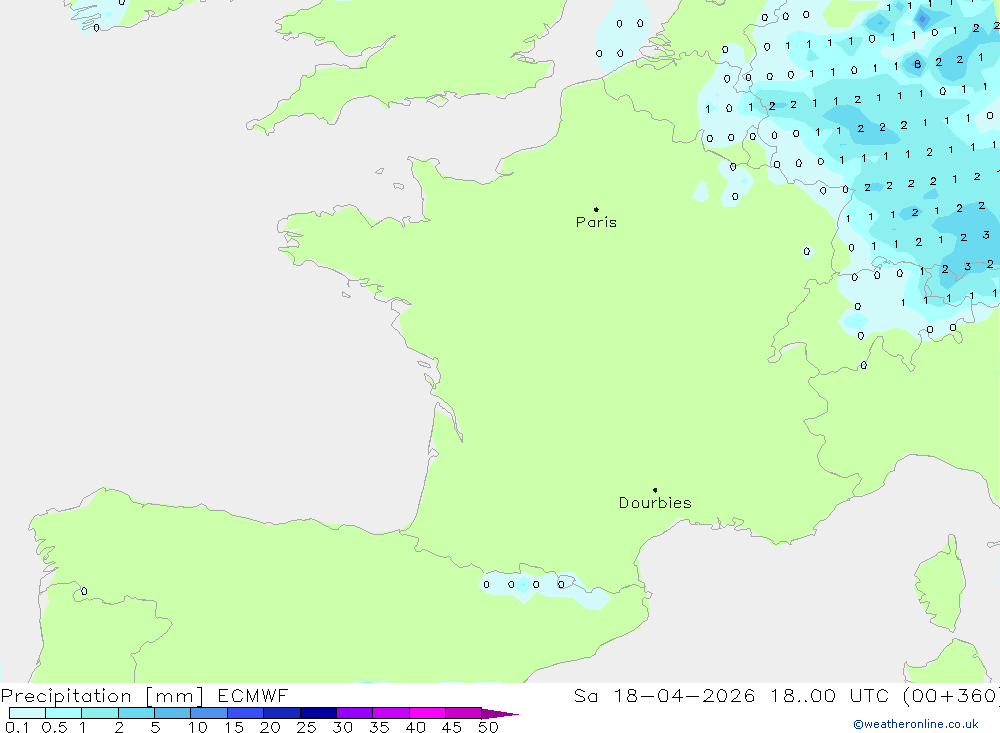This screenshot has width=1000, height=733.
Task: Select the 10 mm blue legend swatch
Action: pos(209,713)
